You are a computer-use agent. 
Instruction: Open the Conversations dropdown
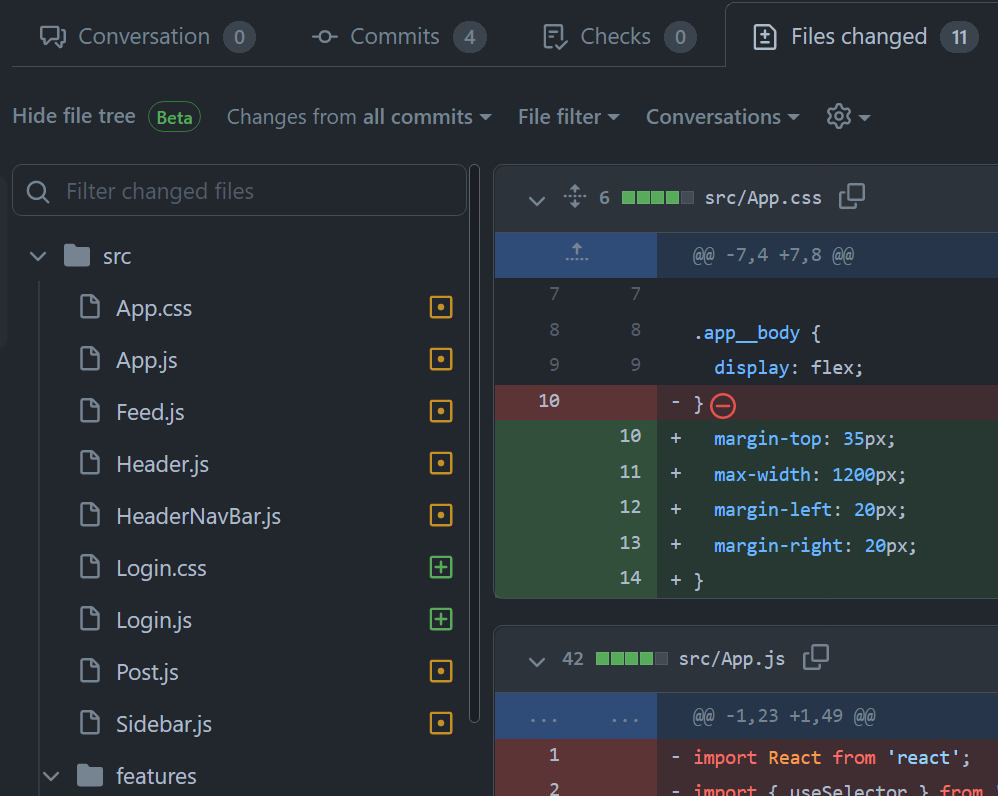722,117
